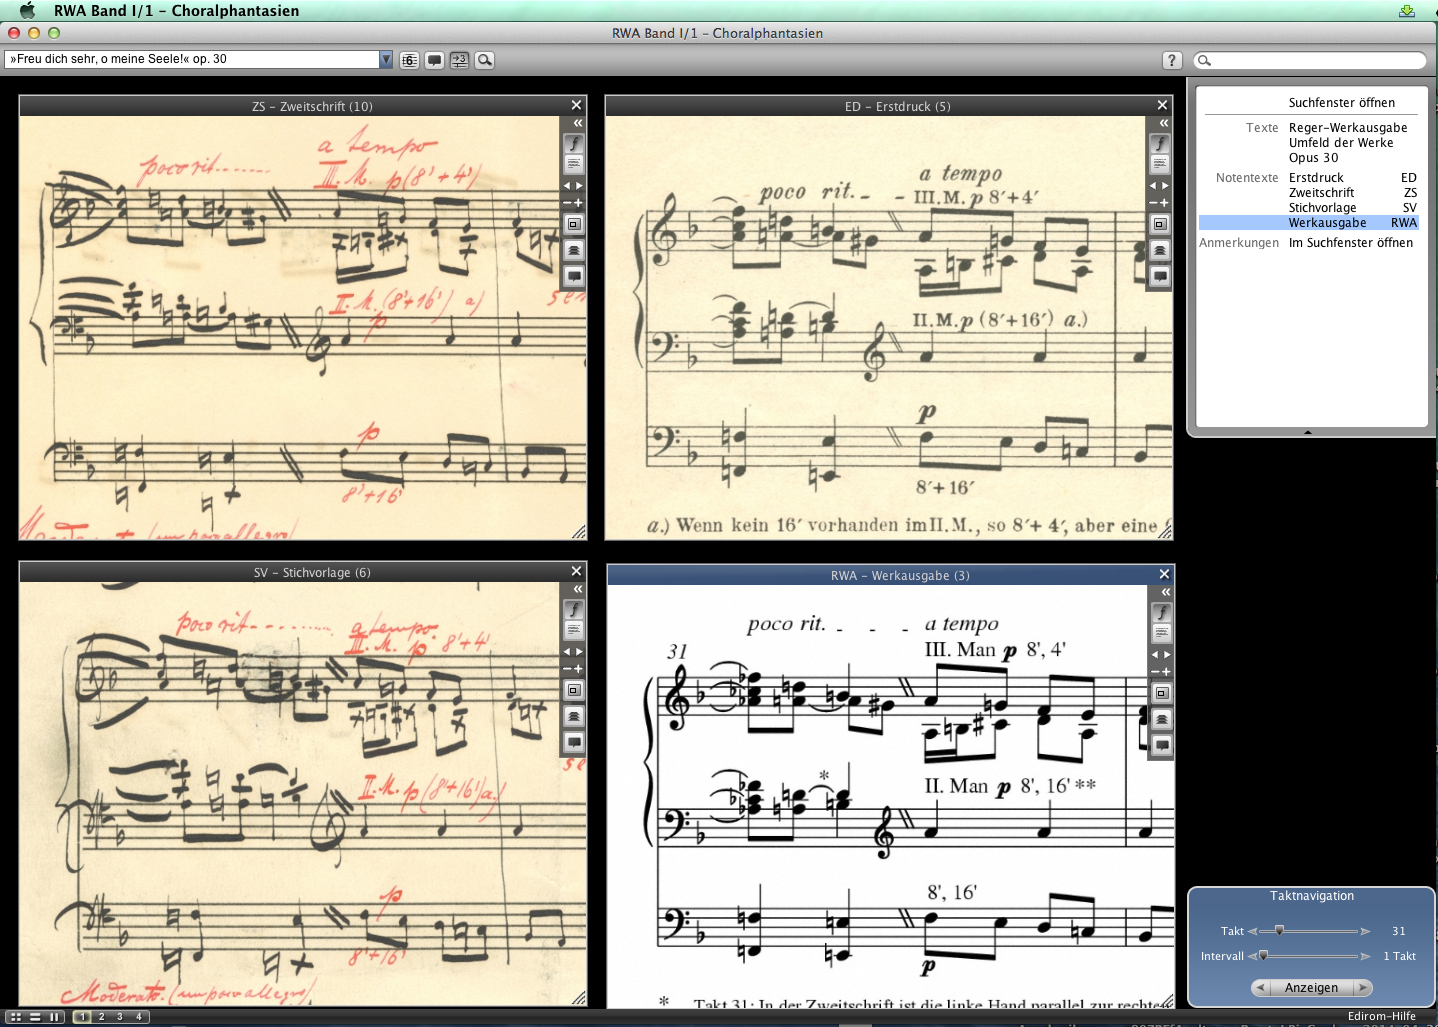Click the layers icon in Stichvorlage window
Screen dimensions: 1438x1027
coord(574,716)
